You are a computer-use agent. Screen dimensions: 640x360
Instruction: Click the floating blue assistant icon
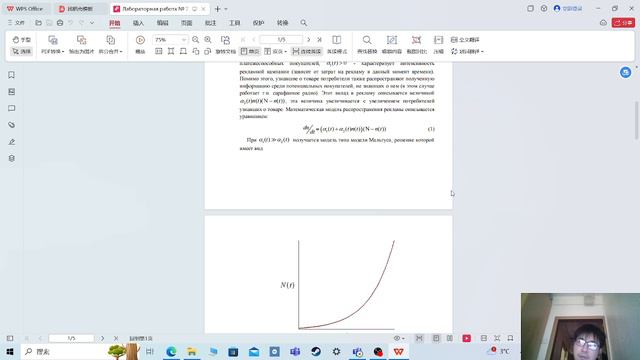(625, 73)
